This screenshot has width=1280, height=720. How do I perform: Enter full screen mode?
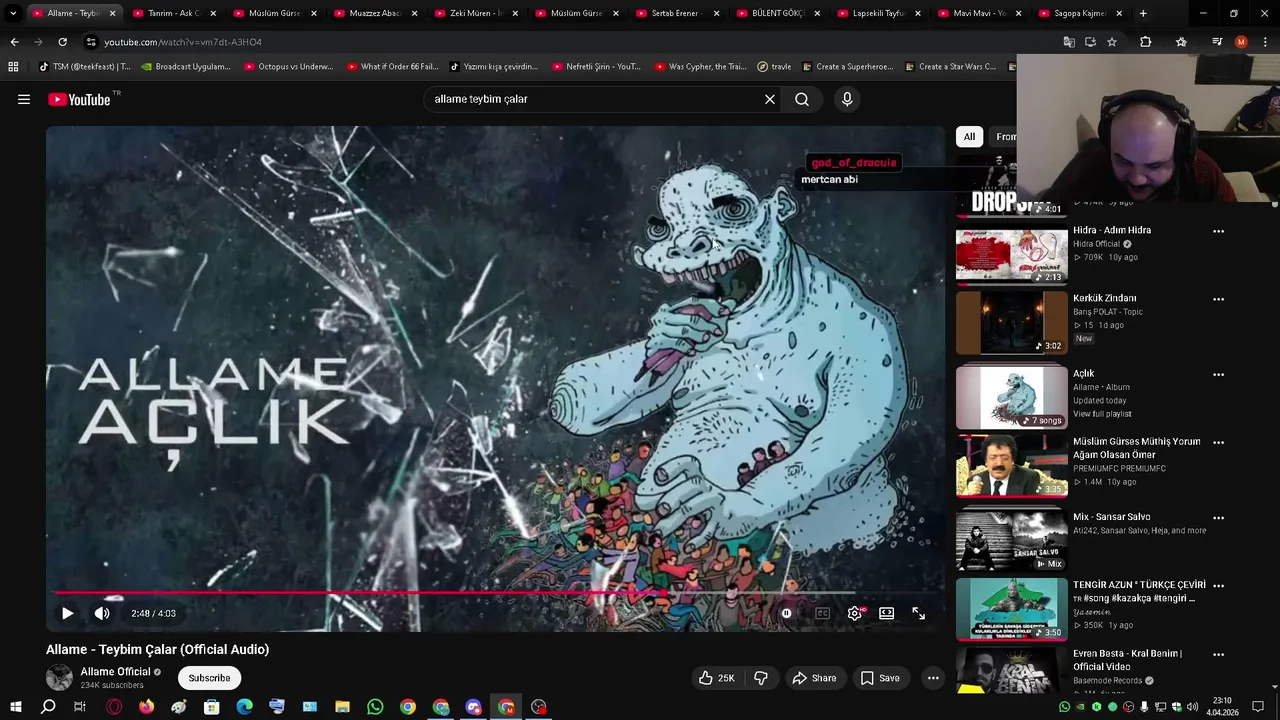[x=919, y=613]
